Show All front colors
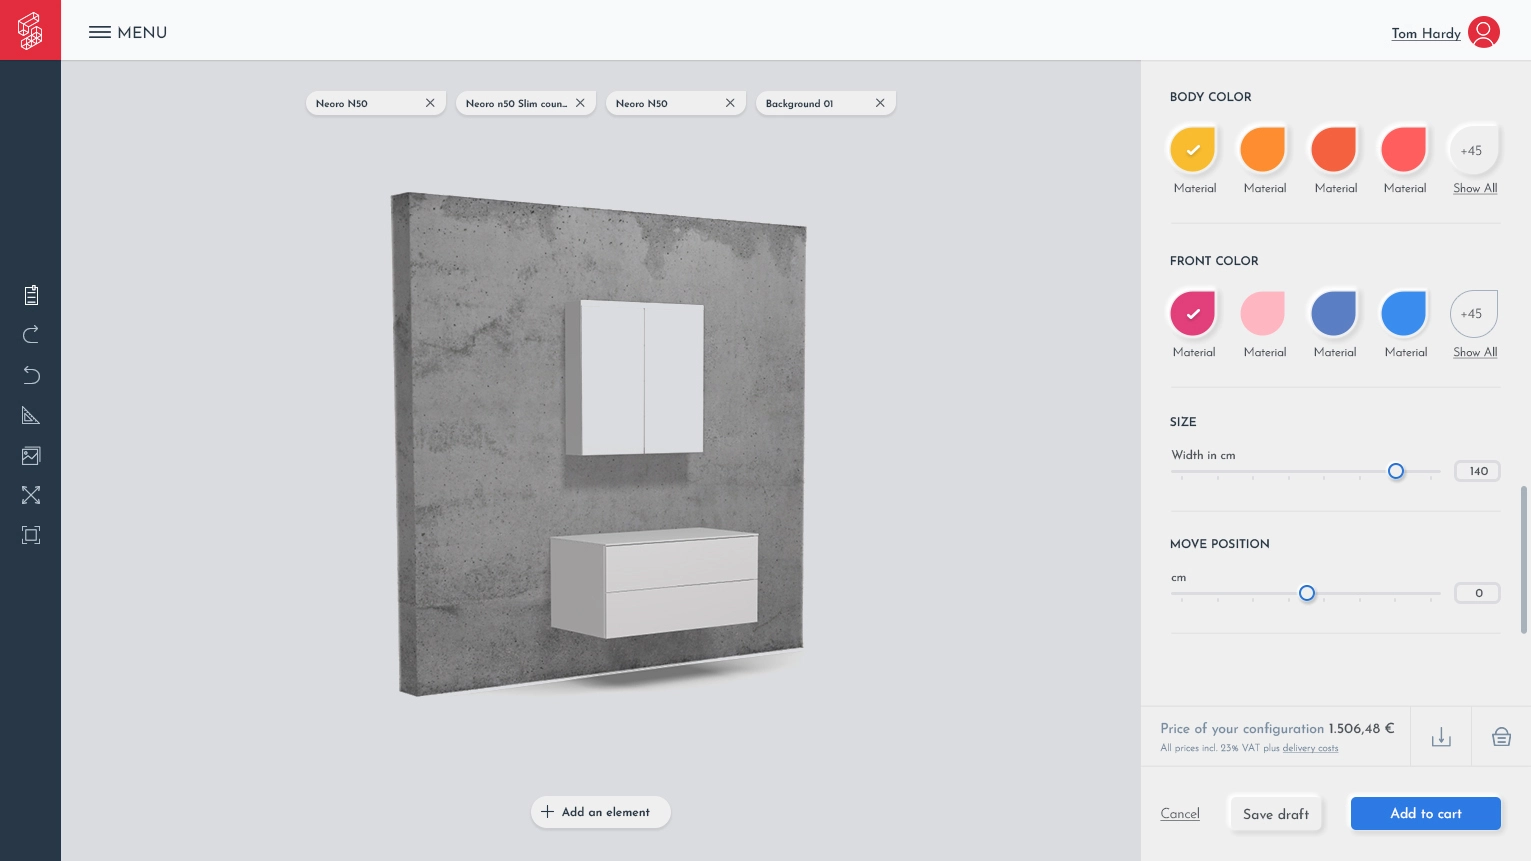 (1475, 353)
